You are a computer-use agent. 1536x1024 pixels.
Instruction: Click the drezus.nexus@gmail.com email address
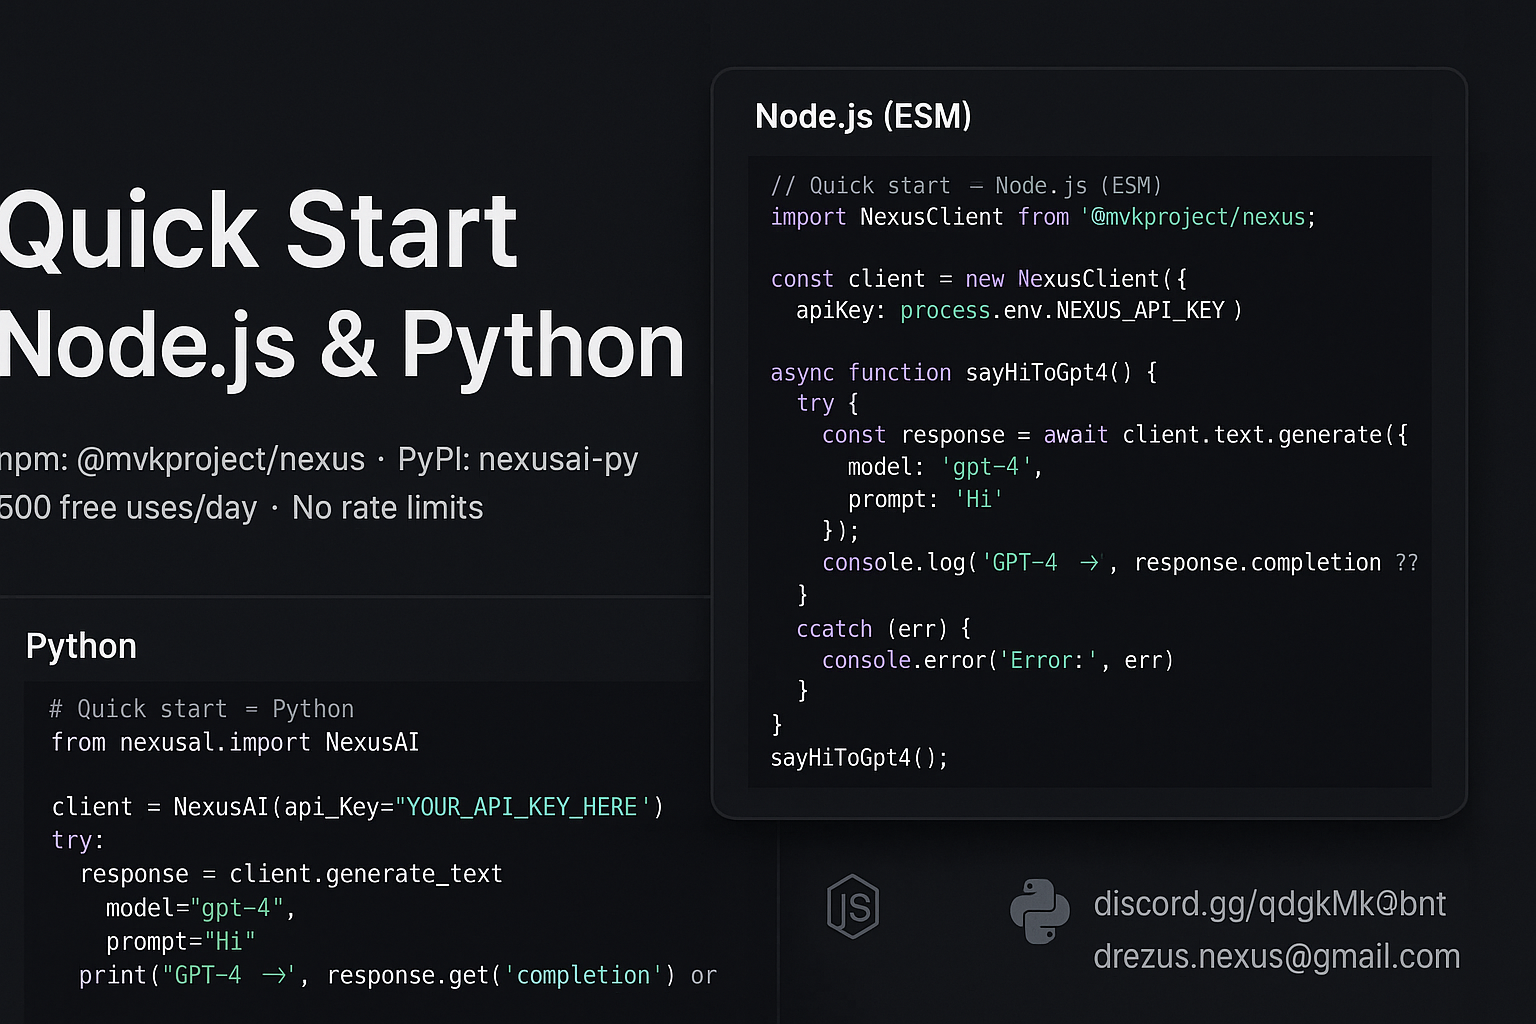tap(1276, 956)
